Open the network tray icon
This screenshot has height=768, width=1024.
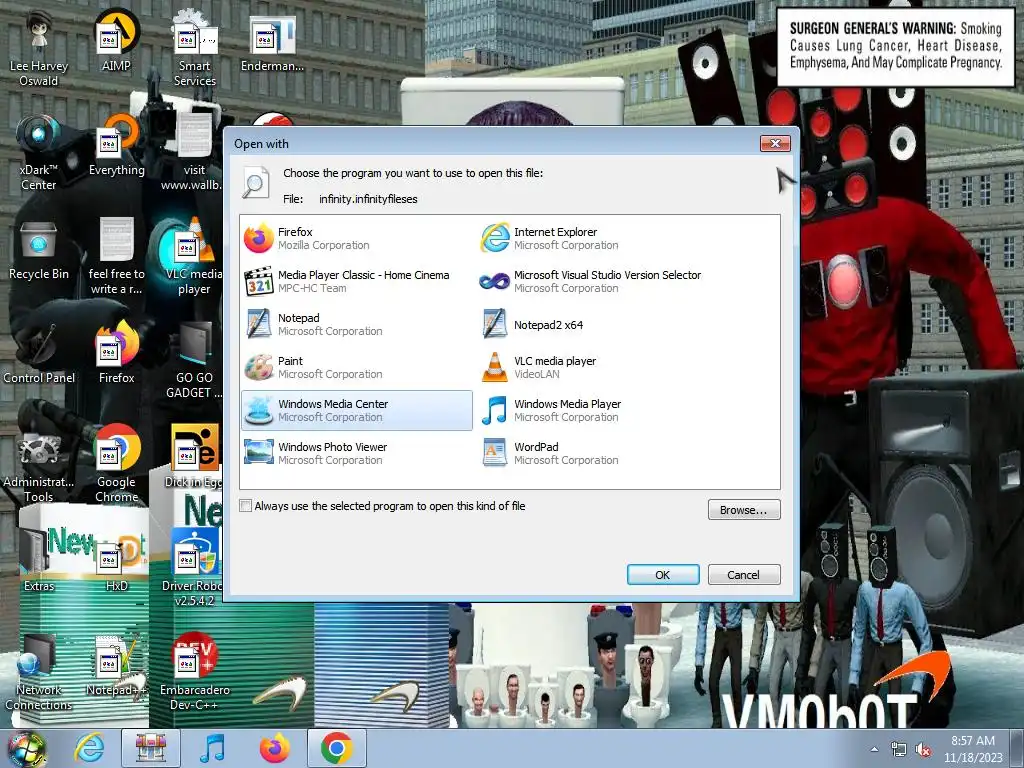[899, 750]
